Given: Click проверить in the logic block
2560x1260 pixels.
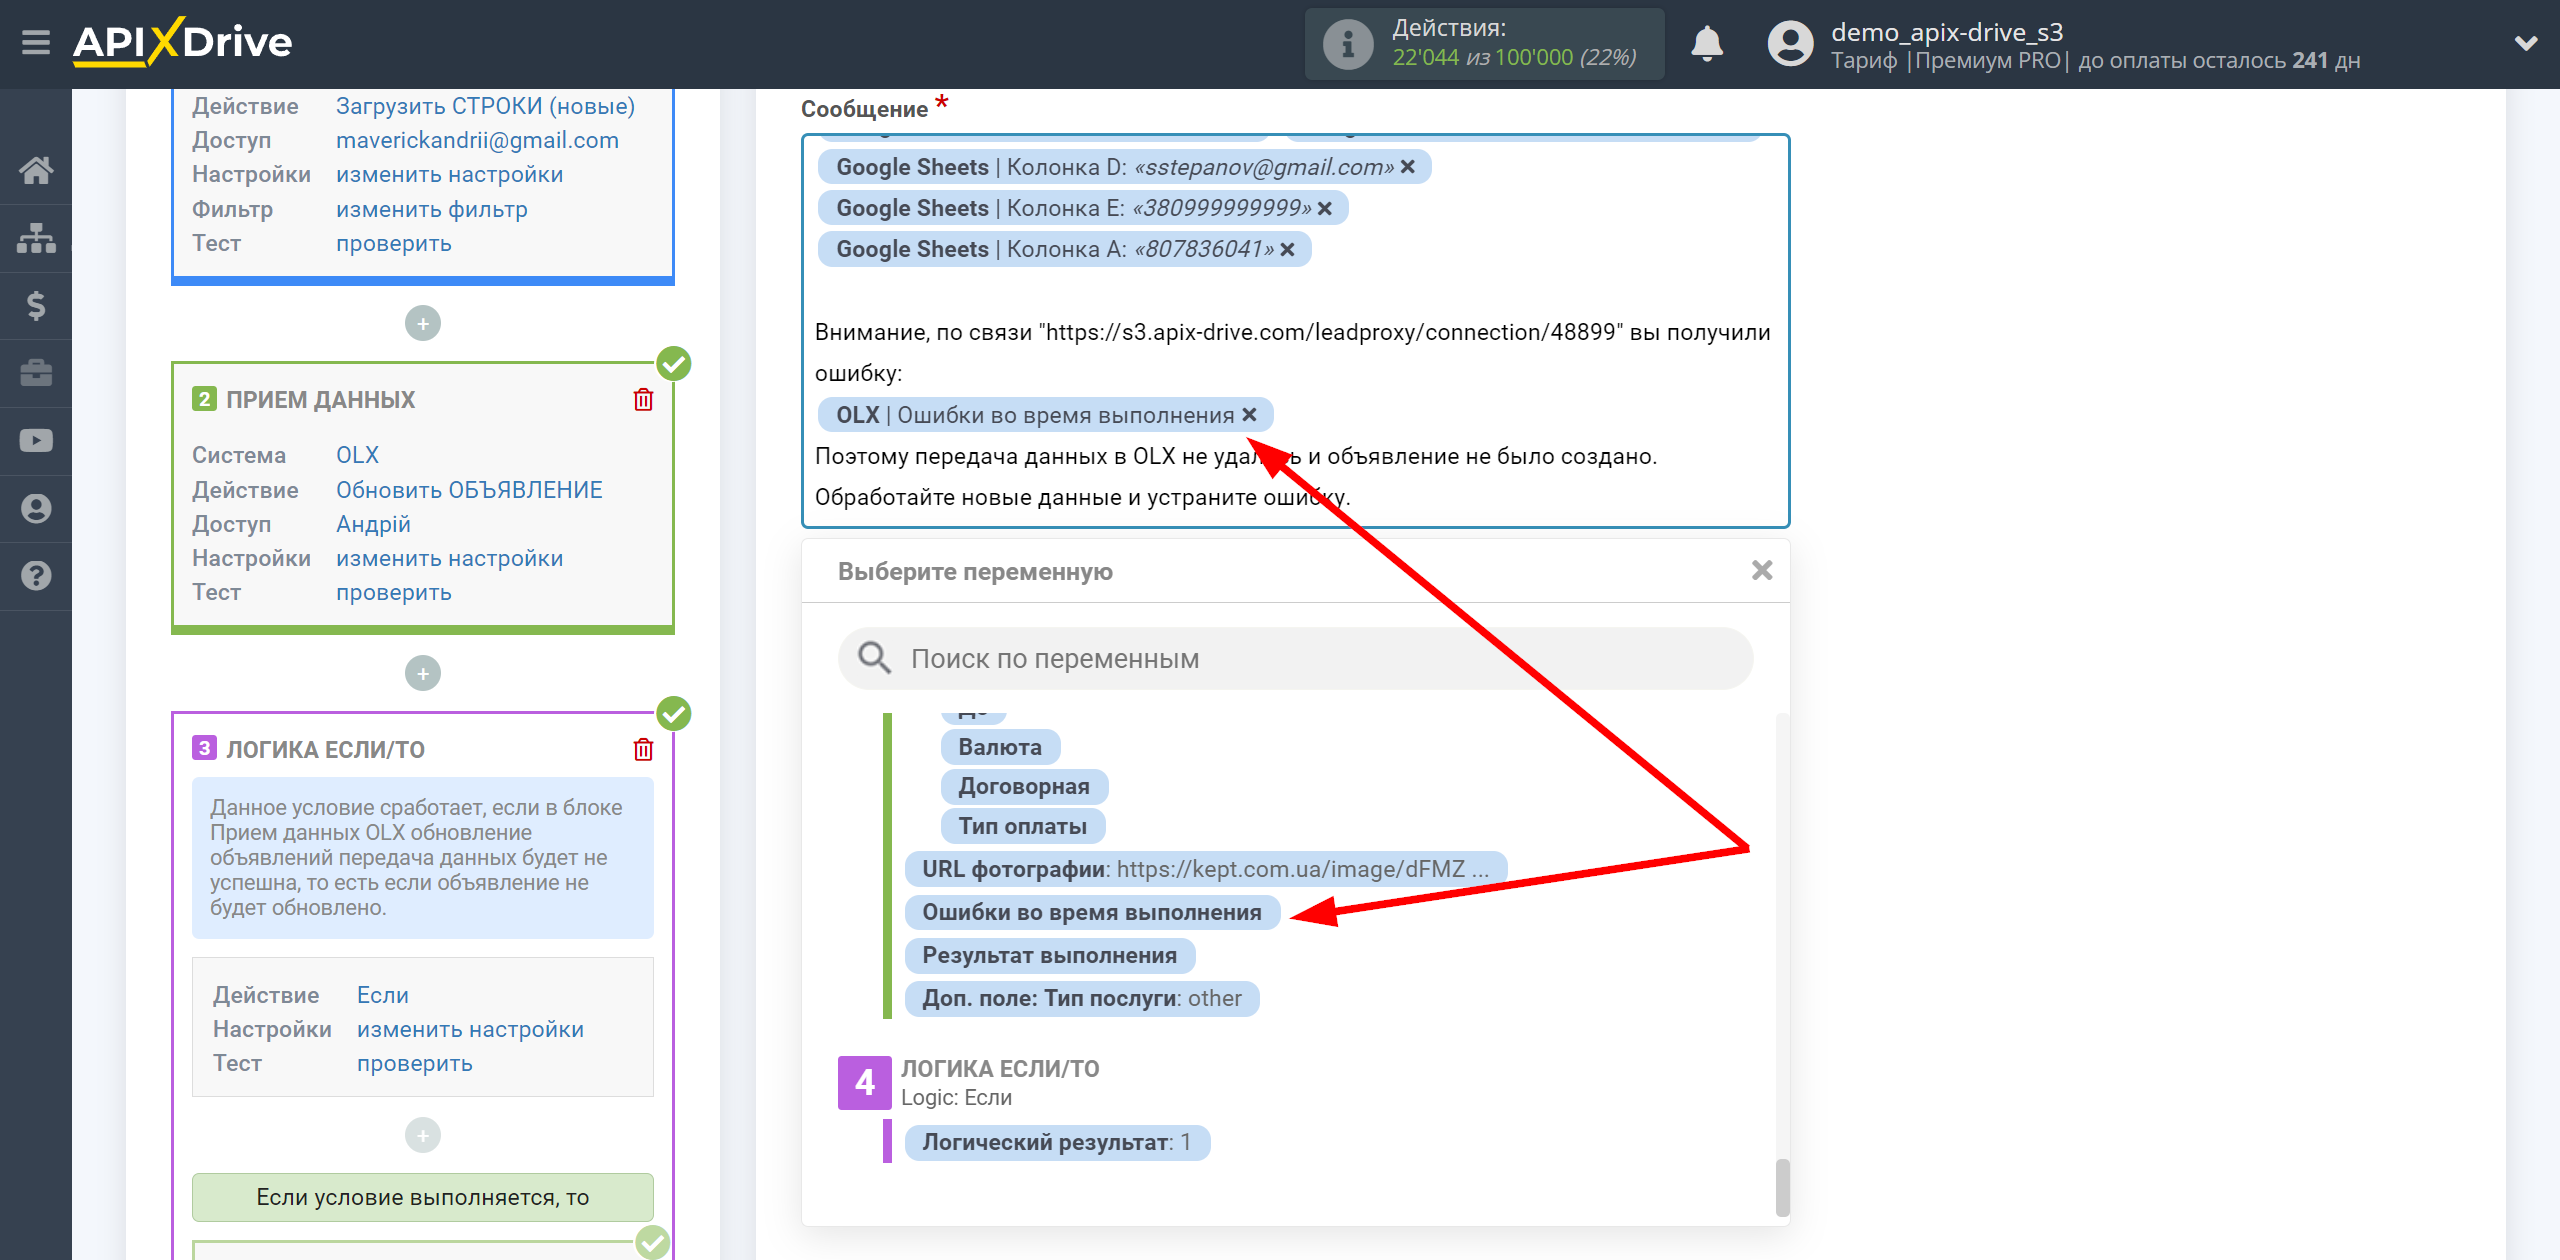Looking at the screenshot, I should 414,1063.
